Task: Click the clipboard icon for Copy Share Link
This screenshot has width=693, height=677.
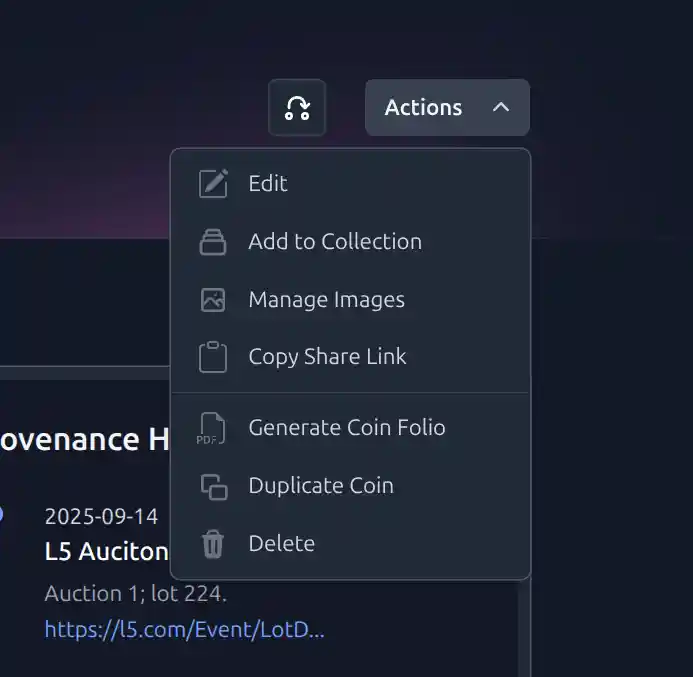Action: [213, 357]
